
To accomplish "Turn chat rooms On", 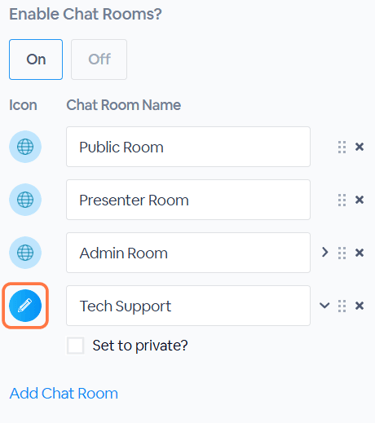I will [x=36, y=59].
